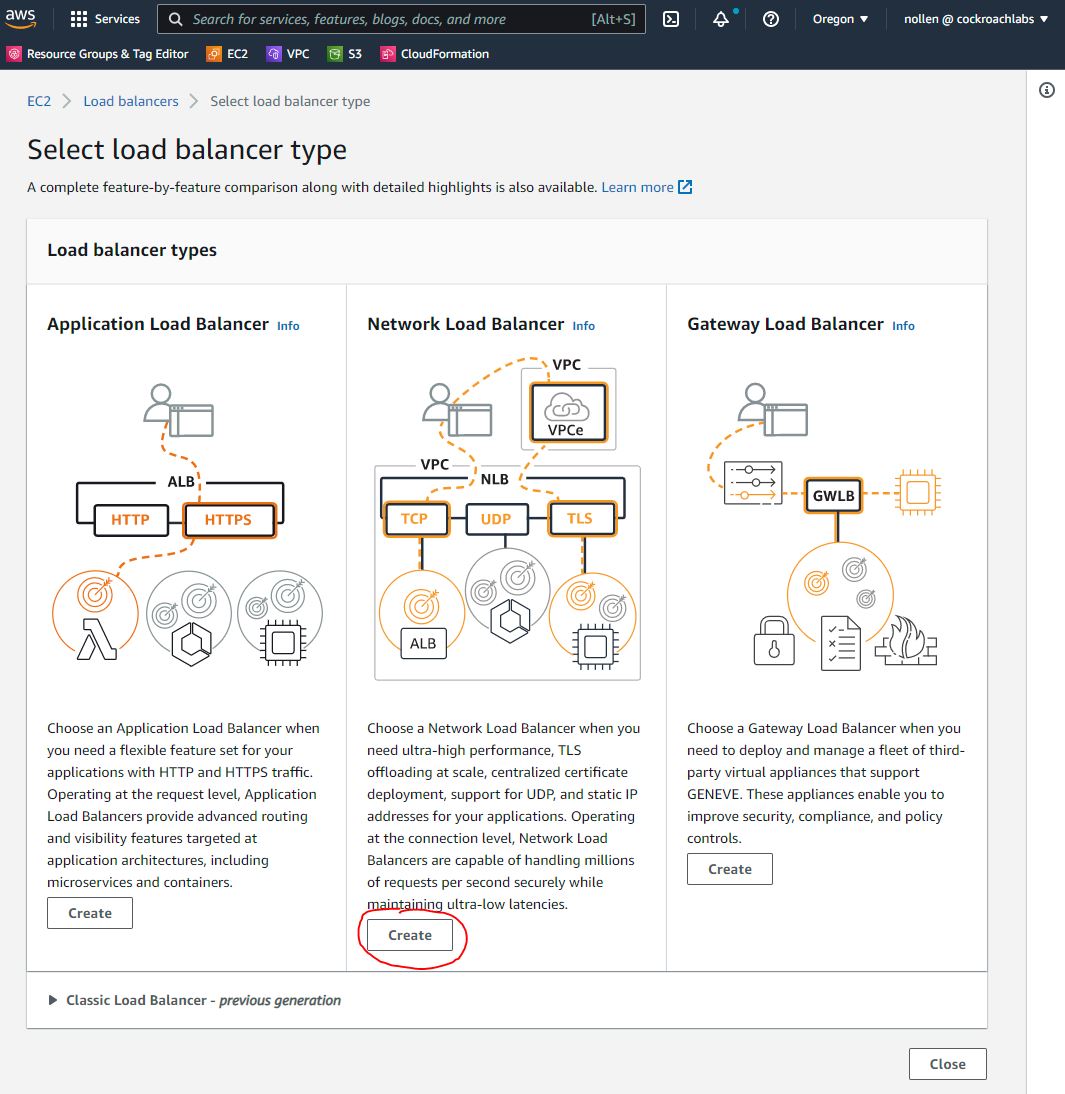The width and height of the screenshot is (1065, 1094).
Task: Click the Network Load Balancer title
Action: 466,324
